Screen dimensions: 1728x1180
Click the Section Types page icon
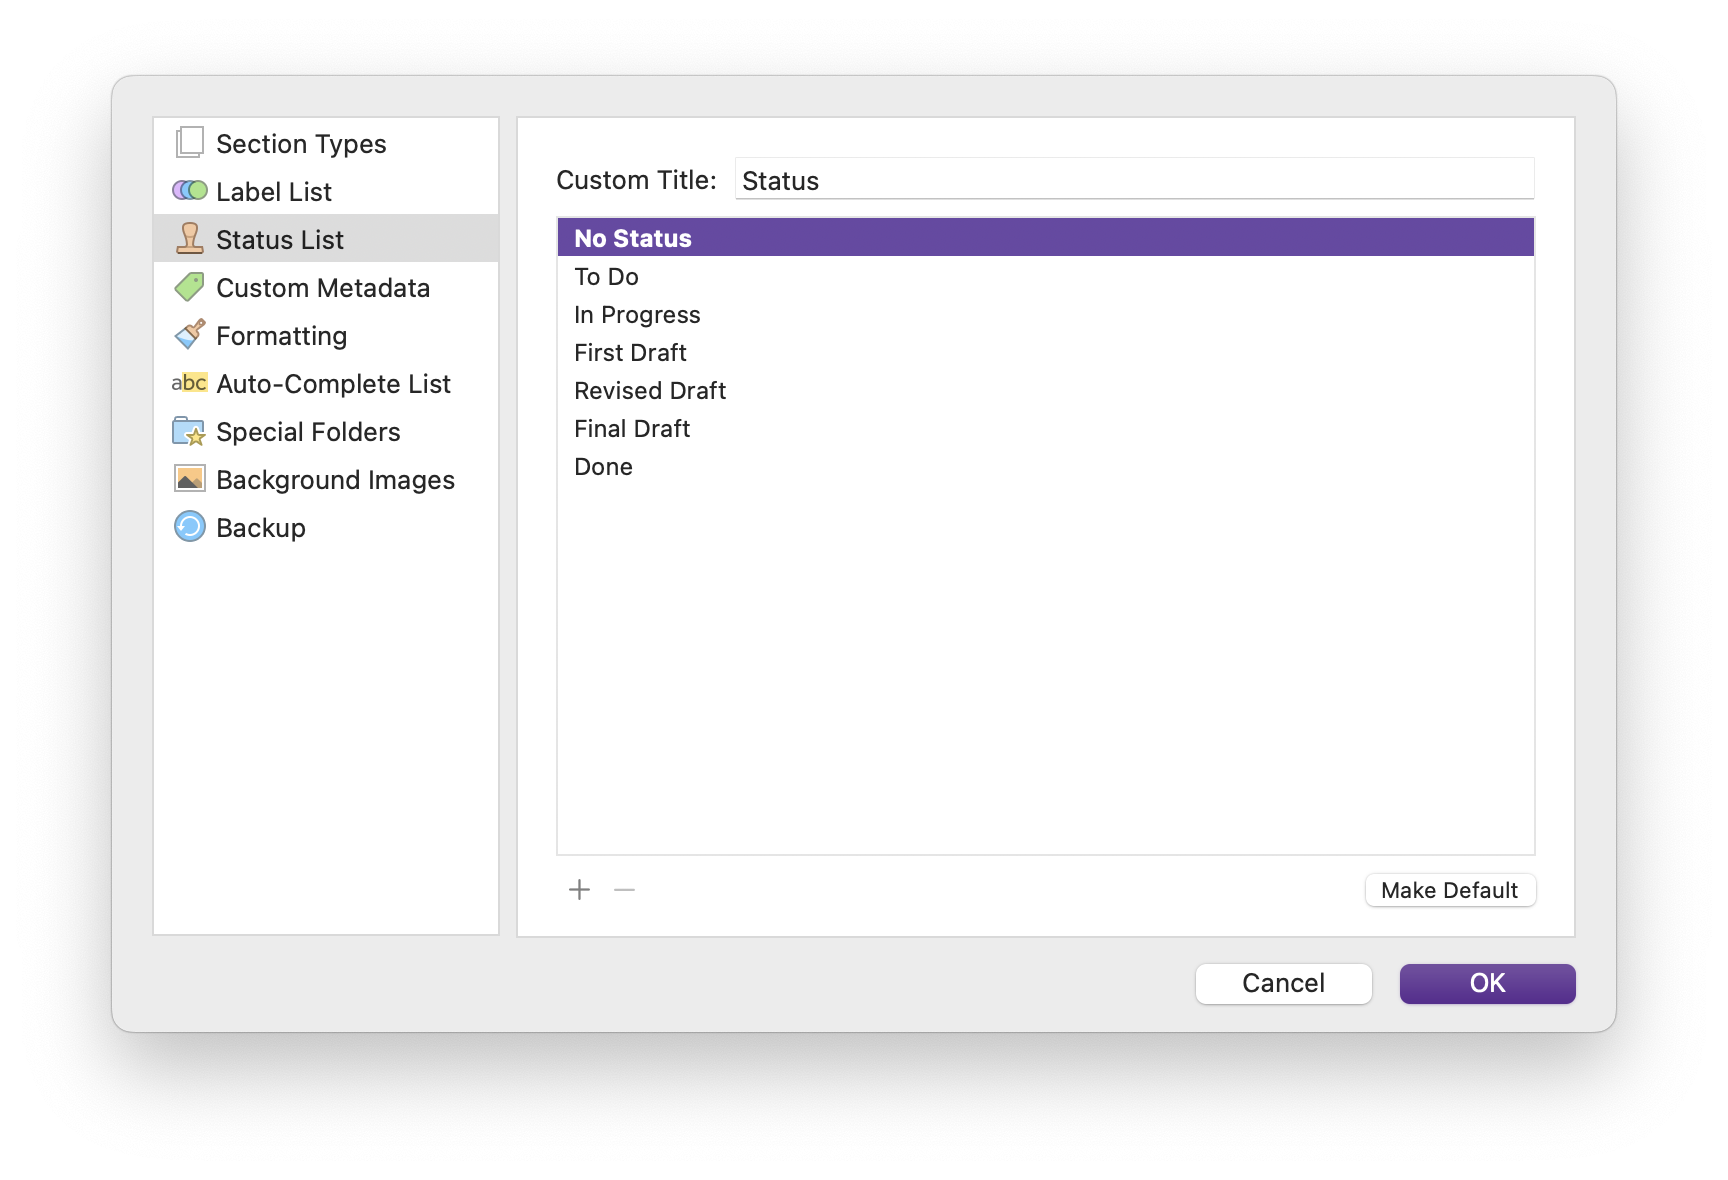(x=189, y=143)
